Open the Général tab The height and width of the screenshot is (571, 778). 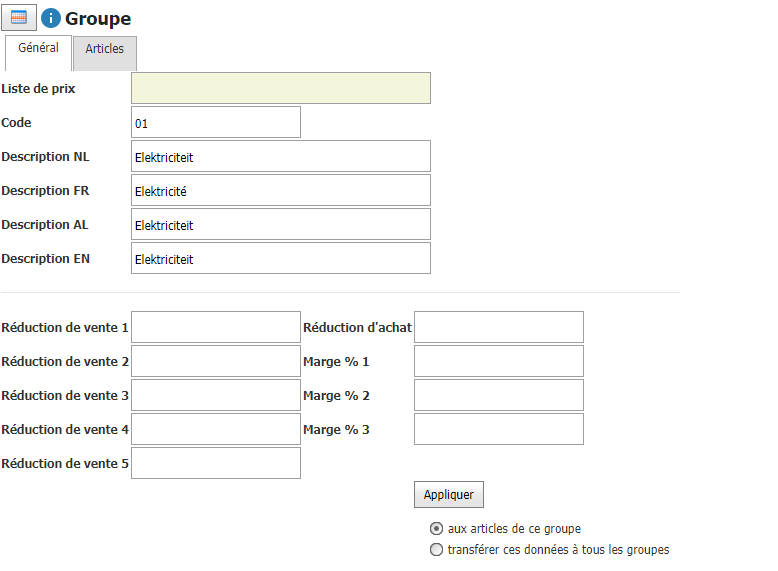[x=38, y=52]
